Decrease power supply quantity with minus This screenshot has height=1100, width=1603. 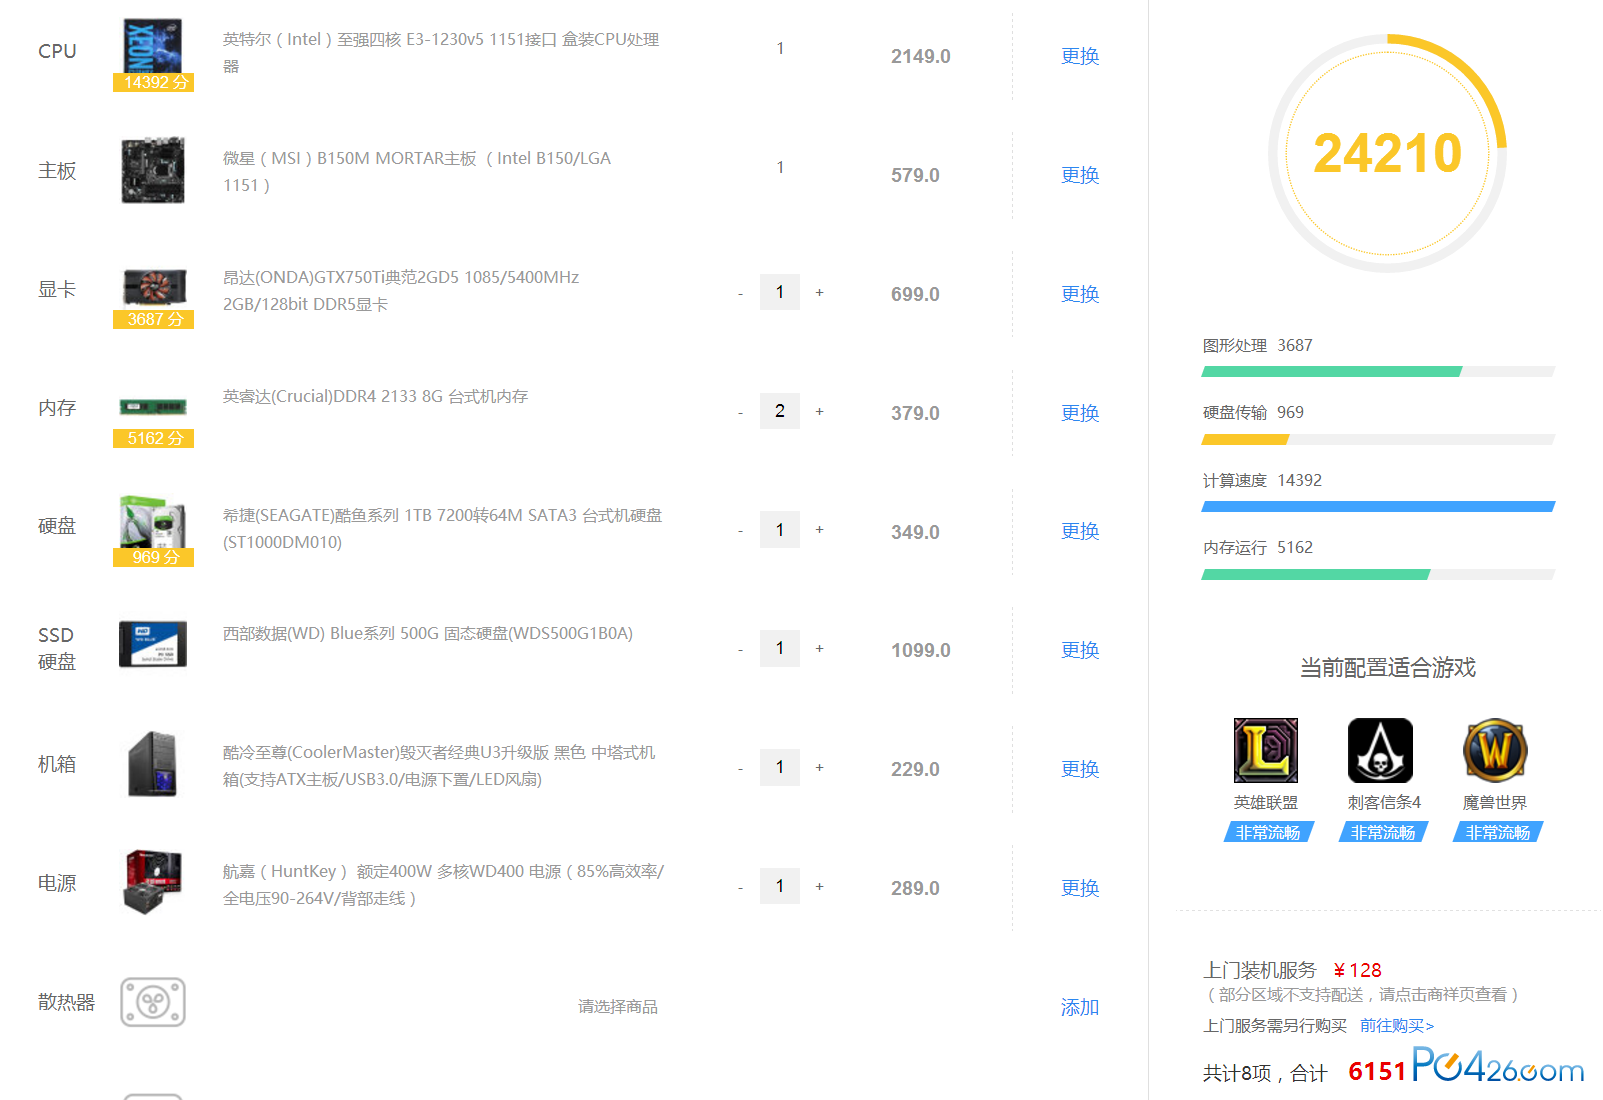click(740, 888)
